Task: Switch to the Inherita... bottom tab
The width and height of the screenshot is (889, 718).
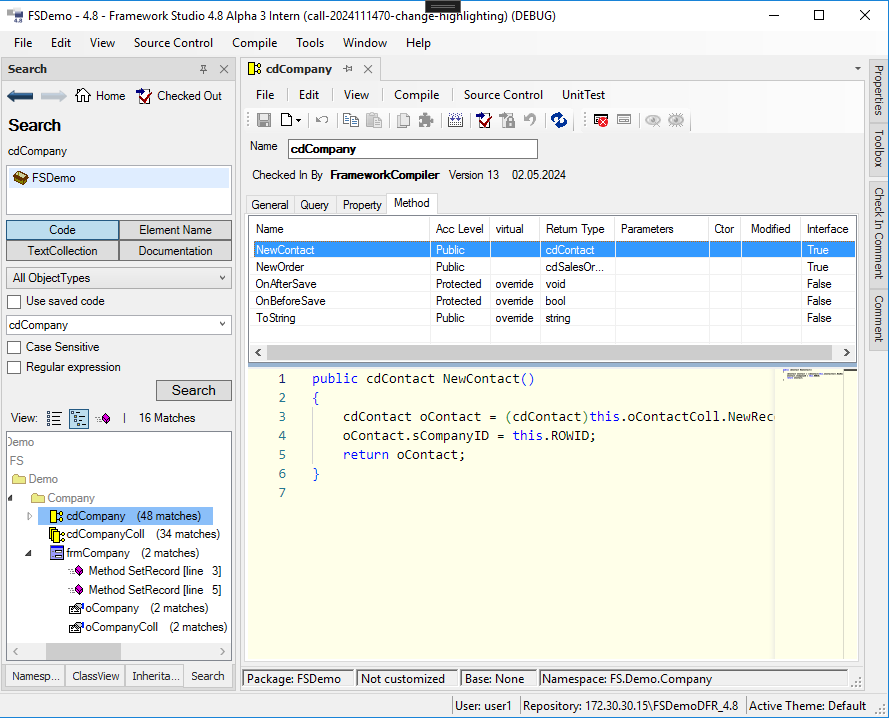Action: [x=155, y=676]
